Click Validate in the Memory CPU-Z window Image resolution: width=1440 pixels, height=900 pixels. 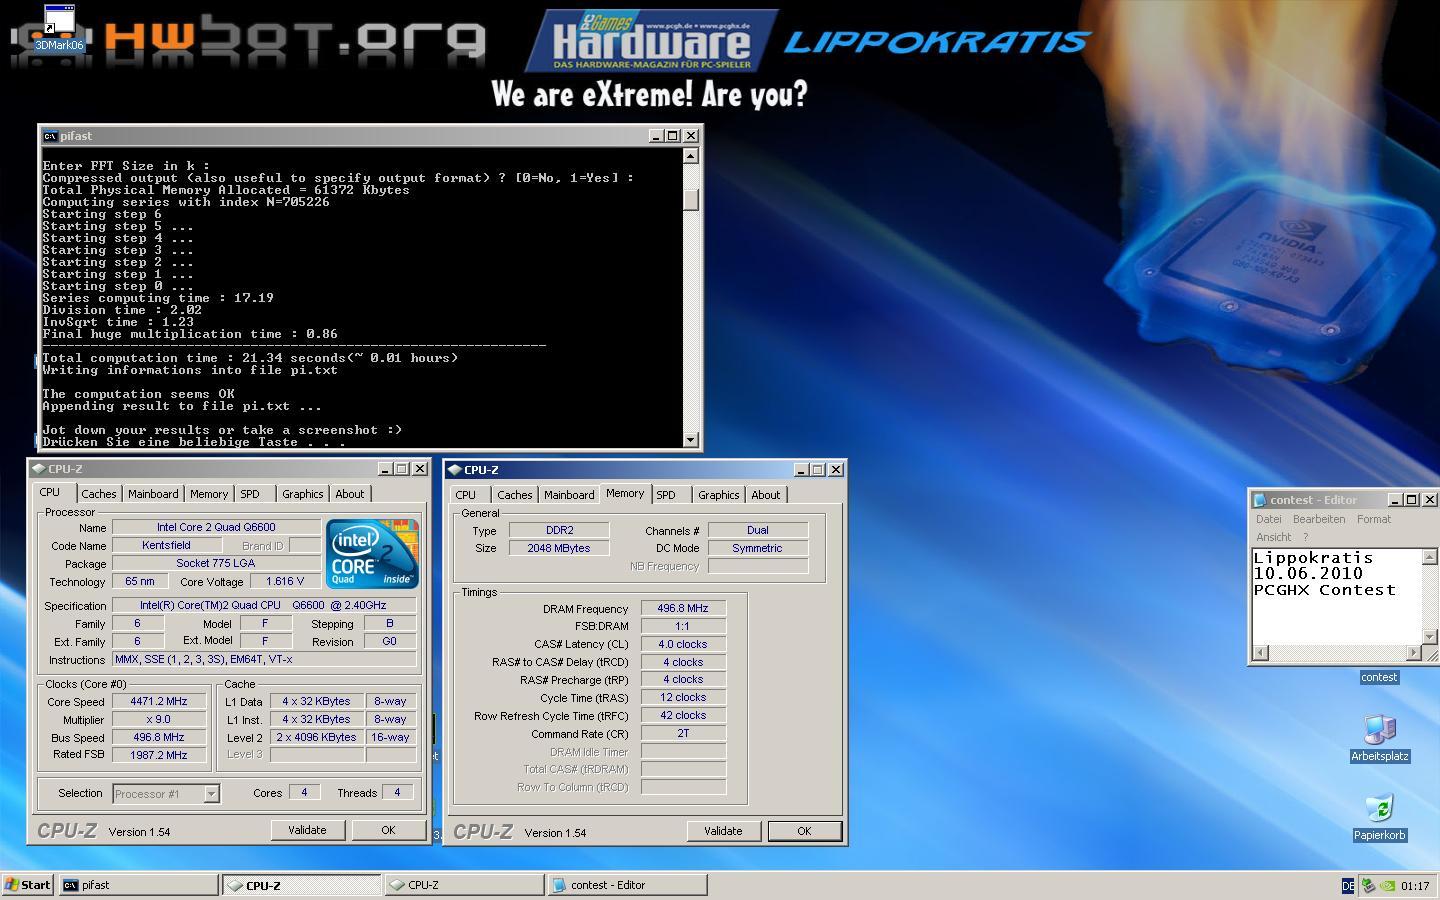coord(723,831)
